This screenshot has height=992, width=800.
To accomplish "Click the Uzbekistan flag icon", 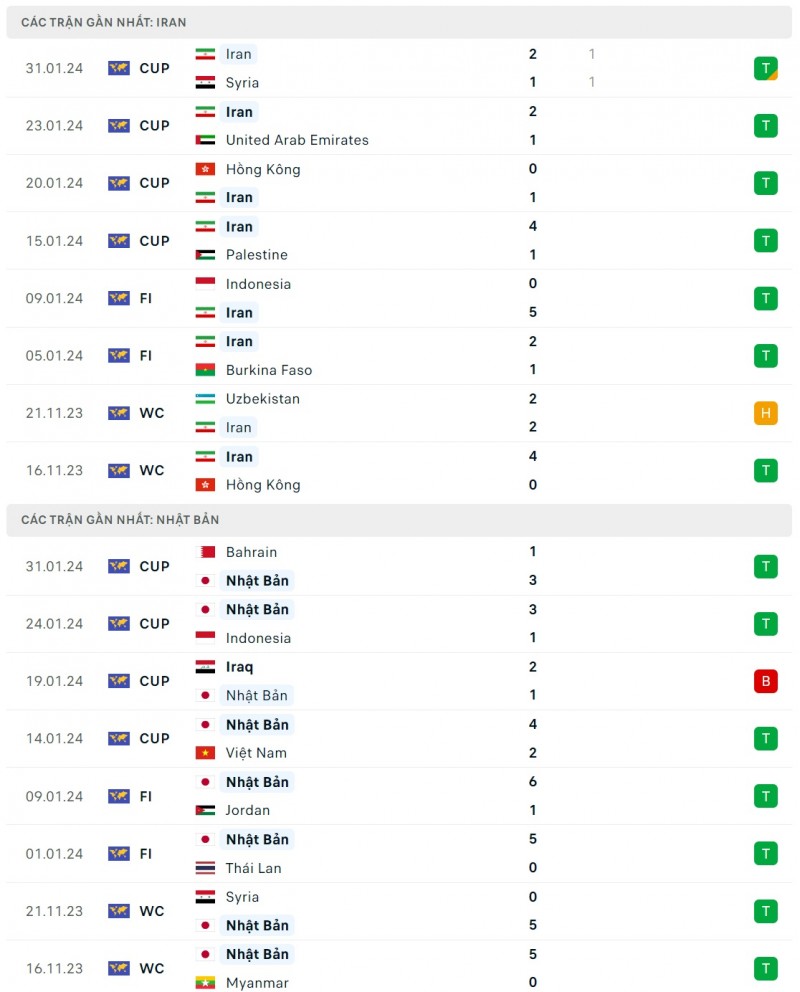I will (x=205, y=399).
